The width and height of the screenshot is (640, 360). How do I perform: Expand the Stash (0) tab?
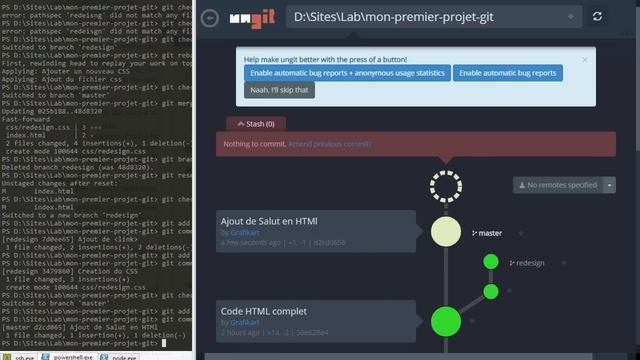click(256, 124)
